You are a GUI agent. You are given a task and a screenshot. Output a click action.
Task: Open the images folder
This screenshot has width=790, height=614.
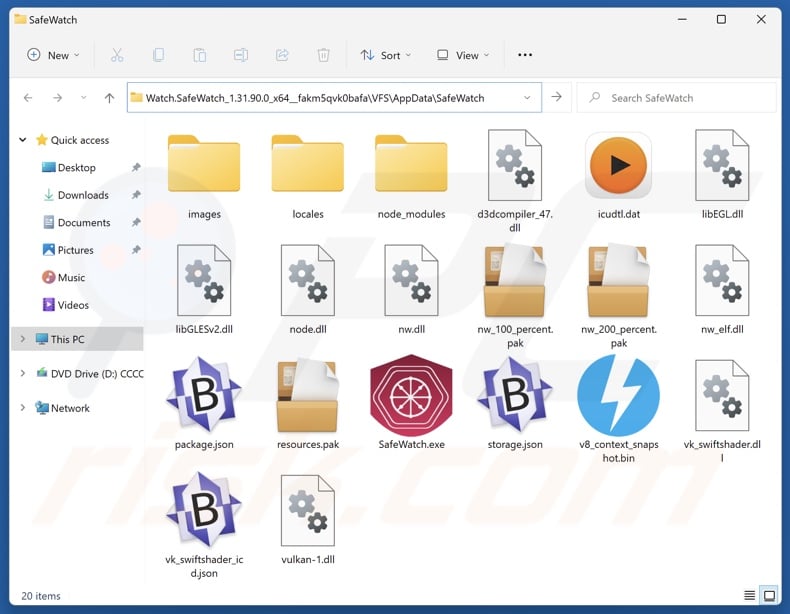coord(204,174)
